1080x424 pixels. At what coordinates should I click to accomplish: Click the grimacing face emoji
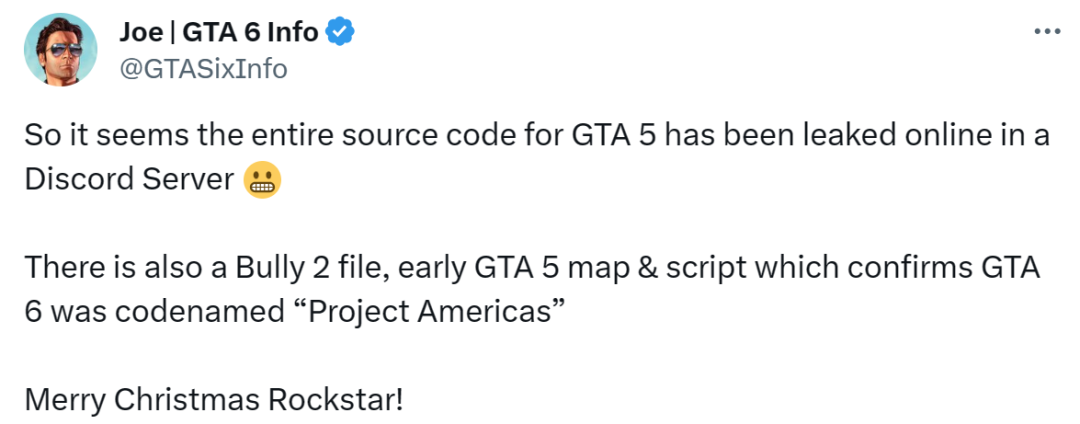coord(262,180)
